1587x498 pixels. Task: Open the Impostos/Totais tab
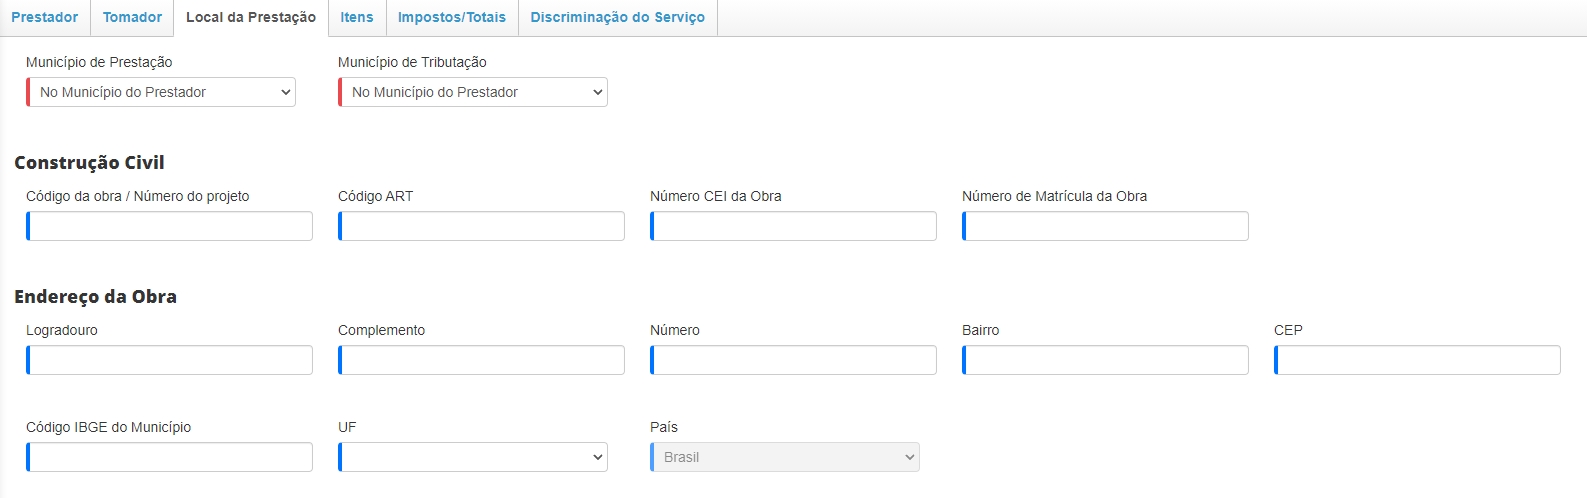pyautogui.click(x=452, y=18)
